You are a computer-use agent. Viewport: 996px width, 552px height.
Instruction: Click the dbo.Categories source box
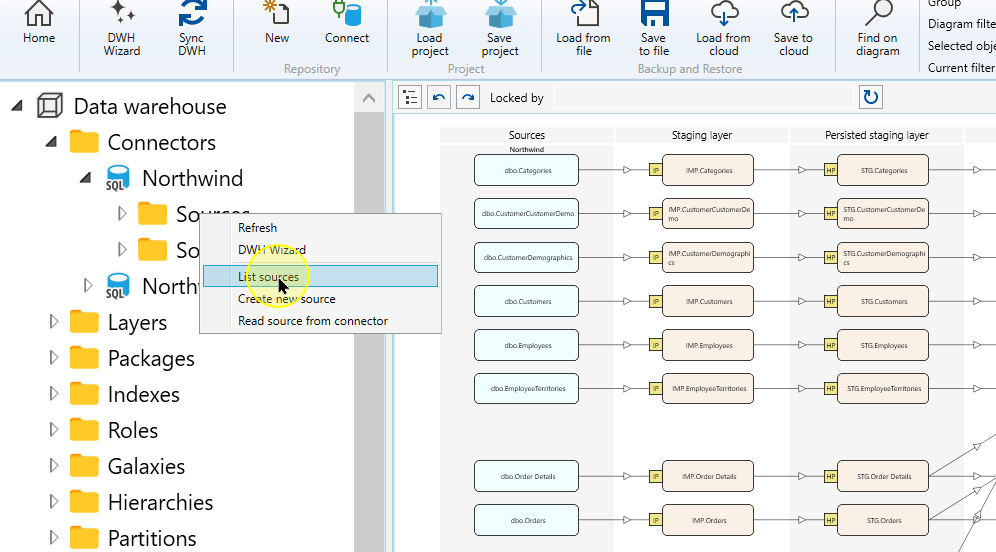pyautogui.click(x=527, y=170)
